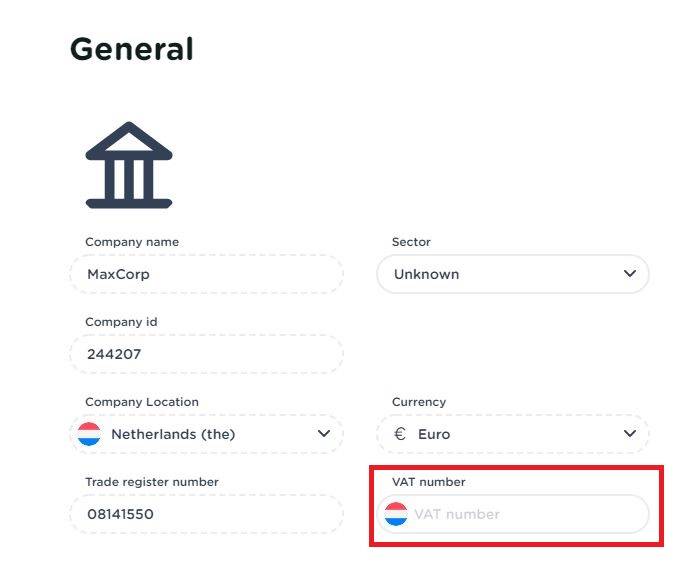Select the Company id field 244207

[206, 354]
